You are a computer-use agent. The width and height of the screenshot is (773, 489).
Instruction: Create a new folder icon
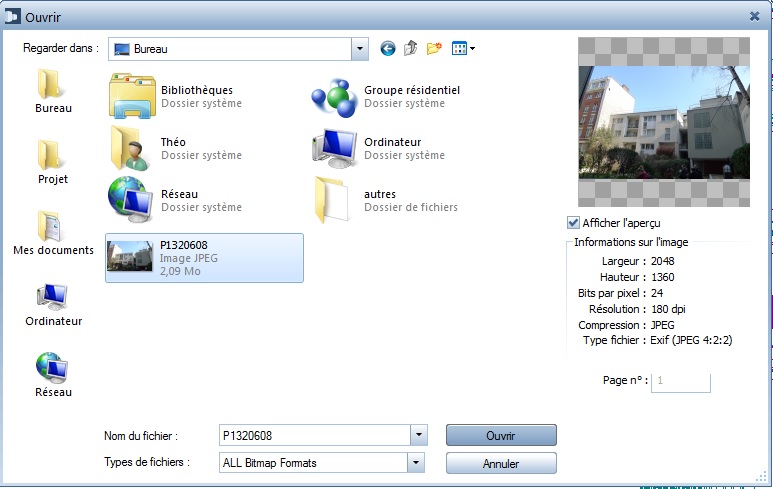(x=434, y=48)
